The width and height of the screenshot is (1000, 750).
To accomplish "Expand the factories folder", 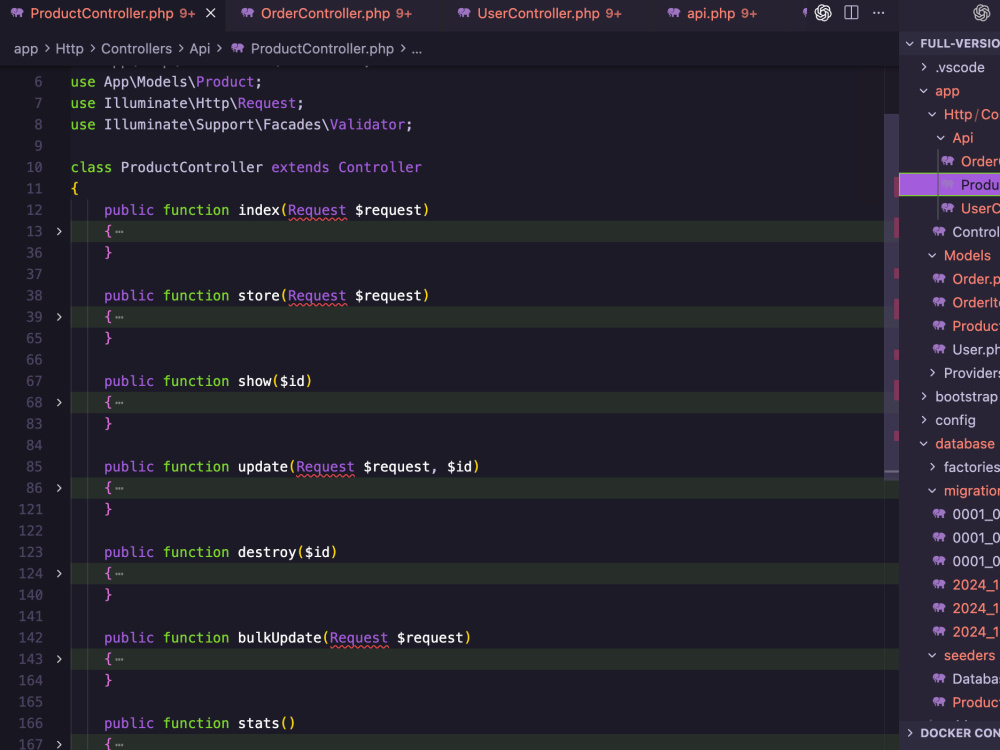I will (x=932, y=467).
